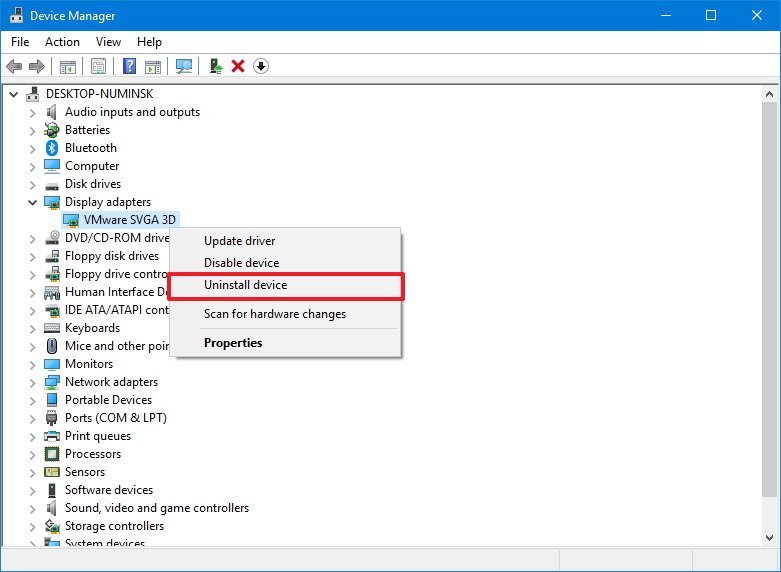Click the Storage controllers category icon
The width and height of the screenshot is (781, 572).
click(x=52, y=526)
